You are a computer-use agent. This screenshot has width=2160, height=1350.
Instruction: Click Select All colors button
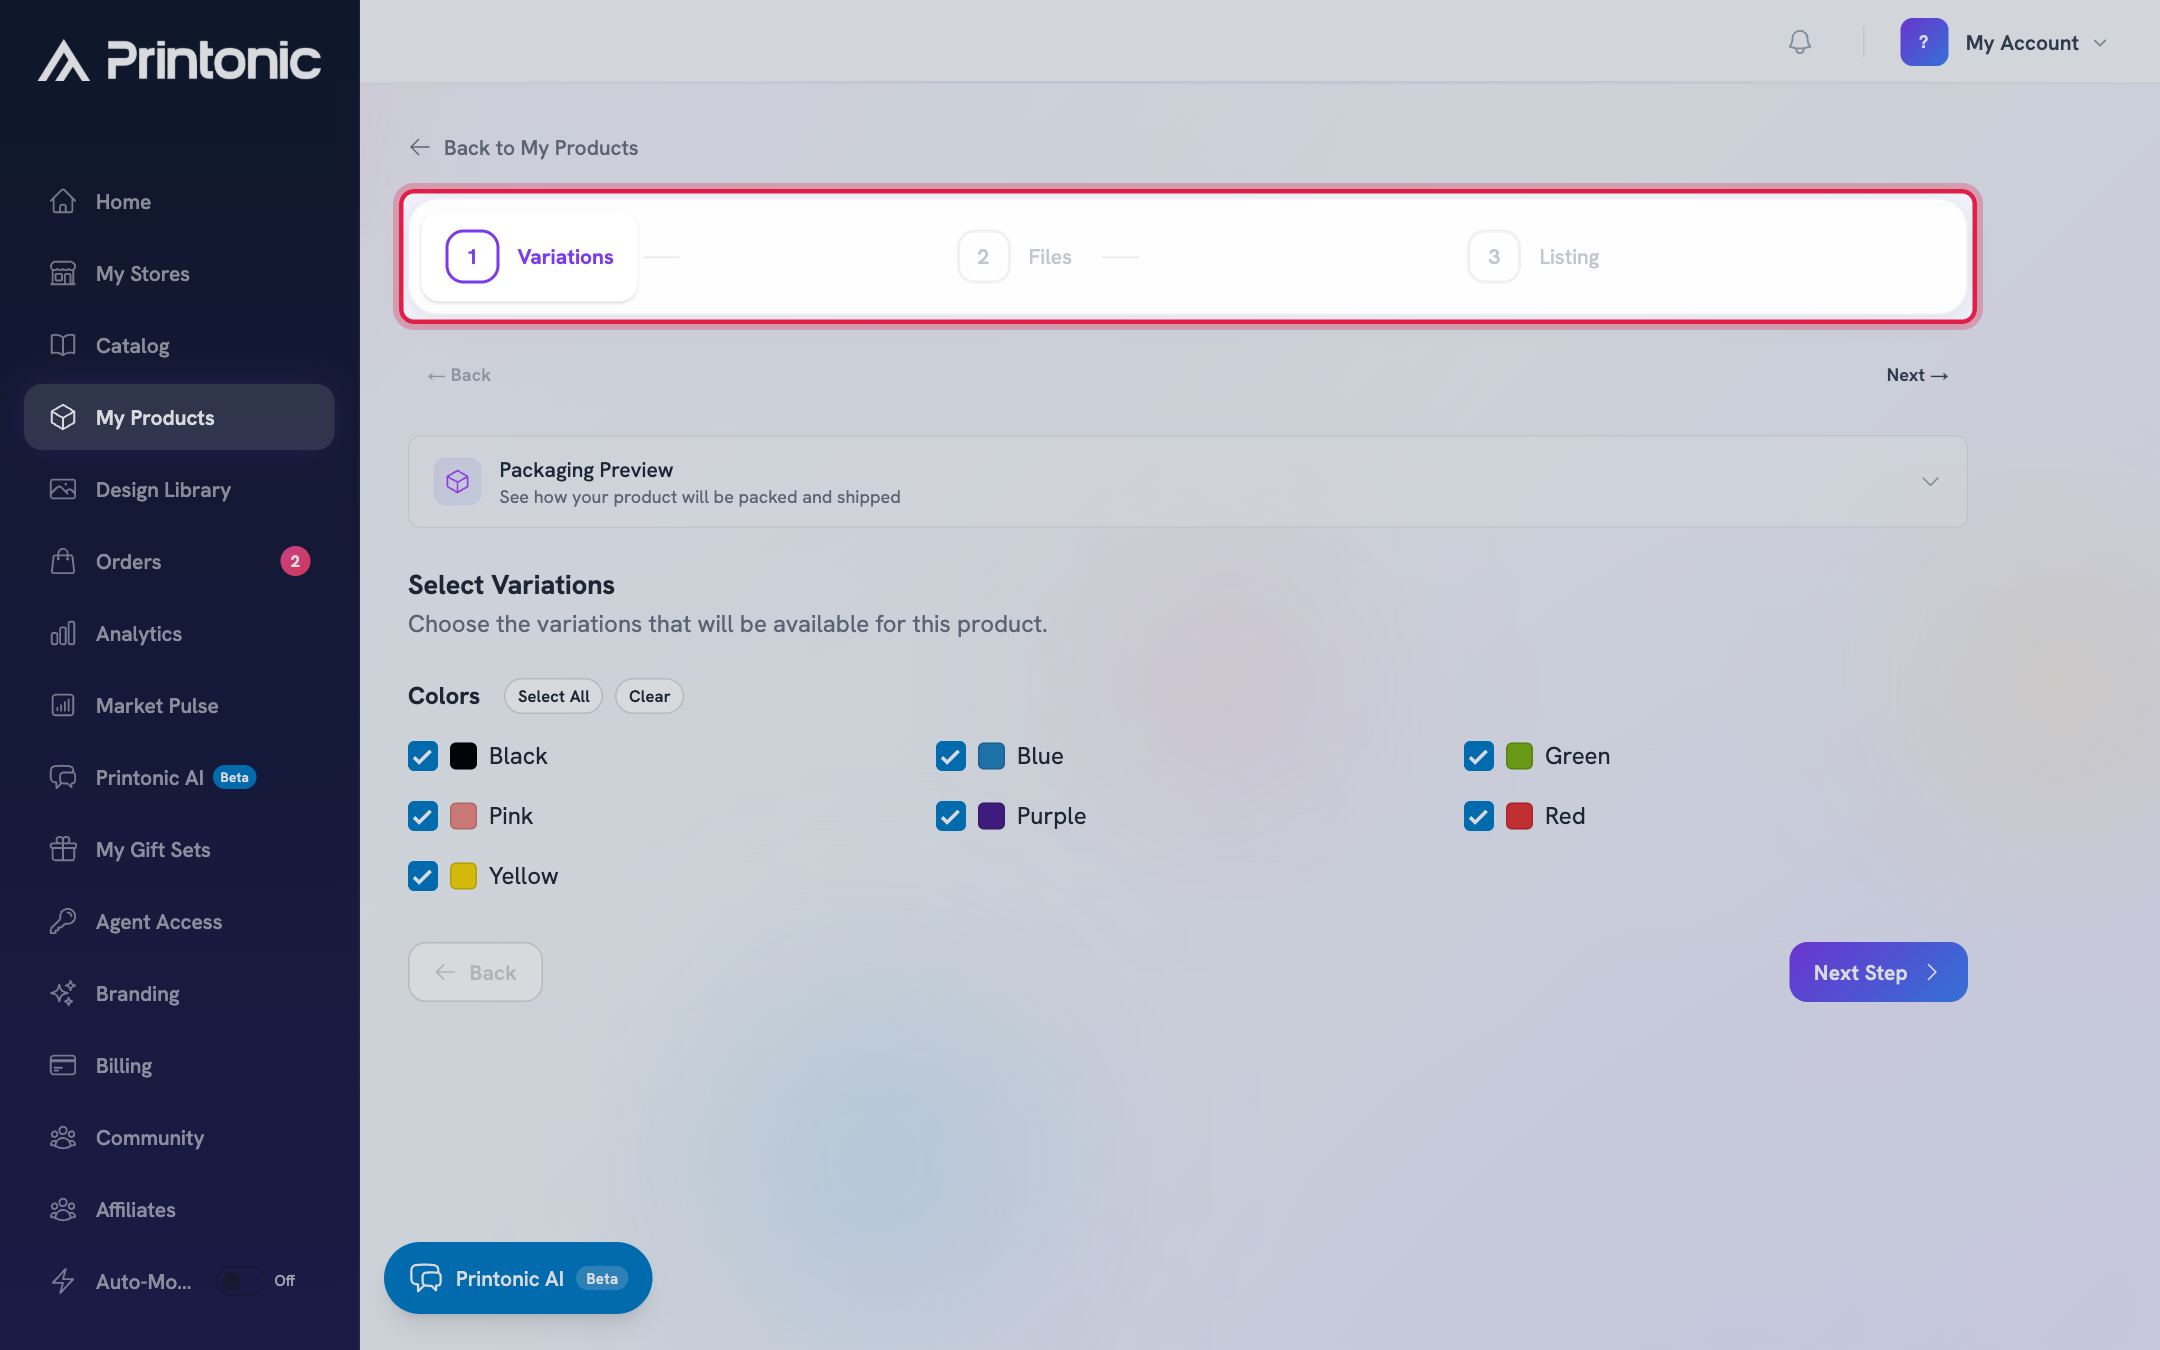[x=553, y=696]
